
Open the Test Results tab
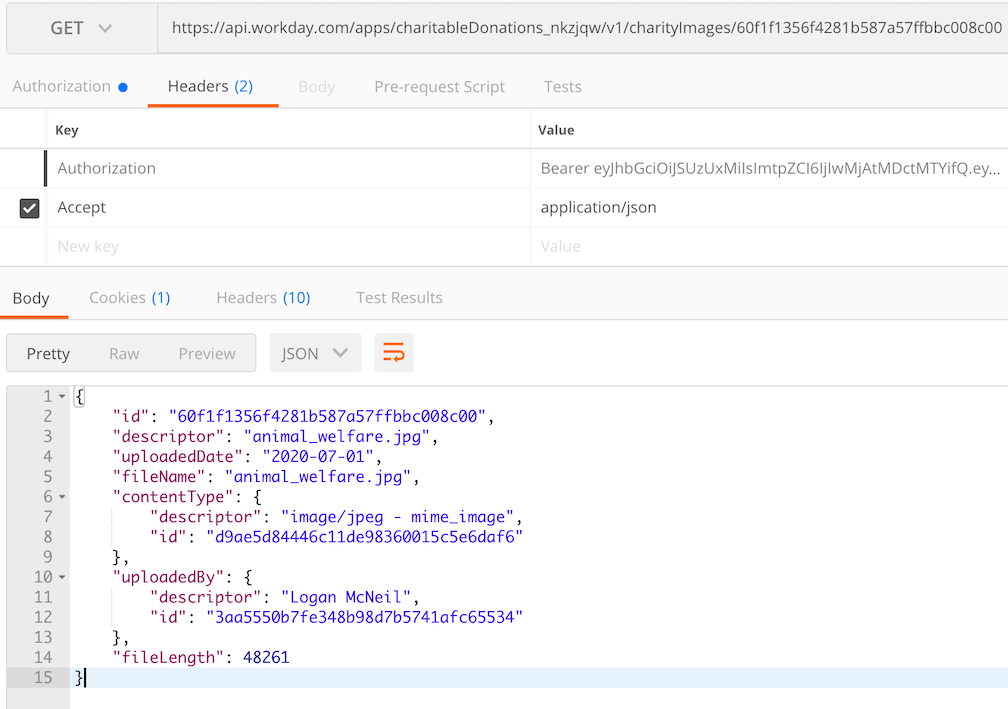[399, 298]
